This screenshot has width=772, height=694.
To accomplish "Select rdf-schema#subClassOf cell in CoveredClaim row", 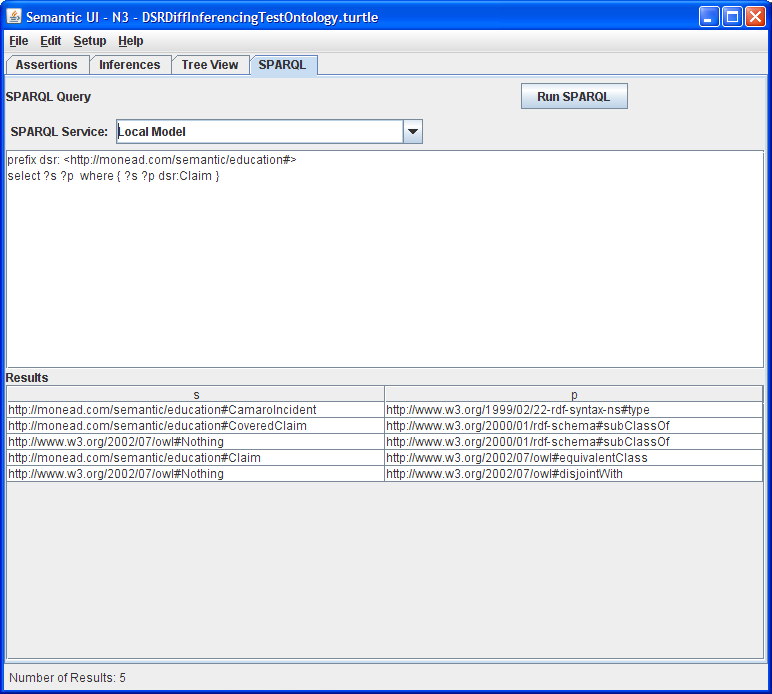I will point(574,426).
